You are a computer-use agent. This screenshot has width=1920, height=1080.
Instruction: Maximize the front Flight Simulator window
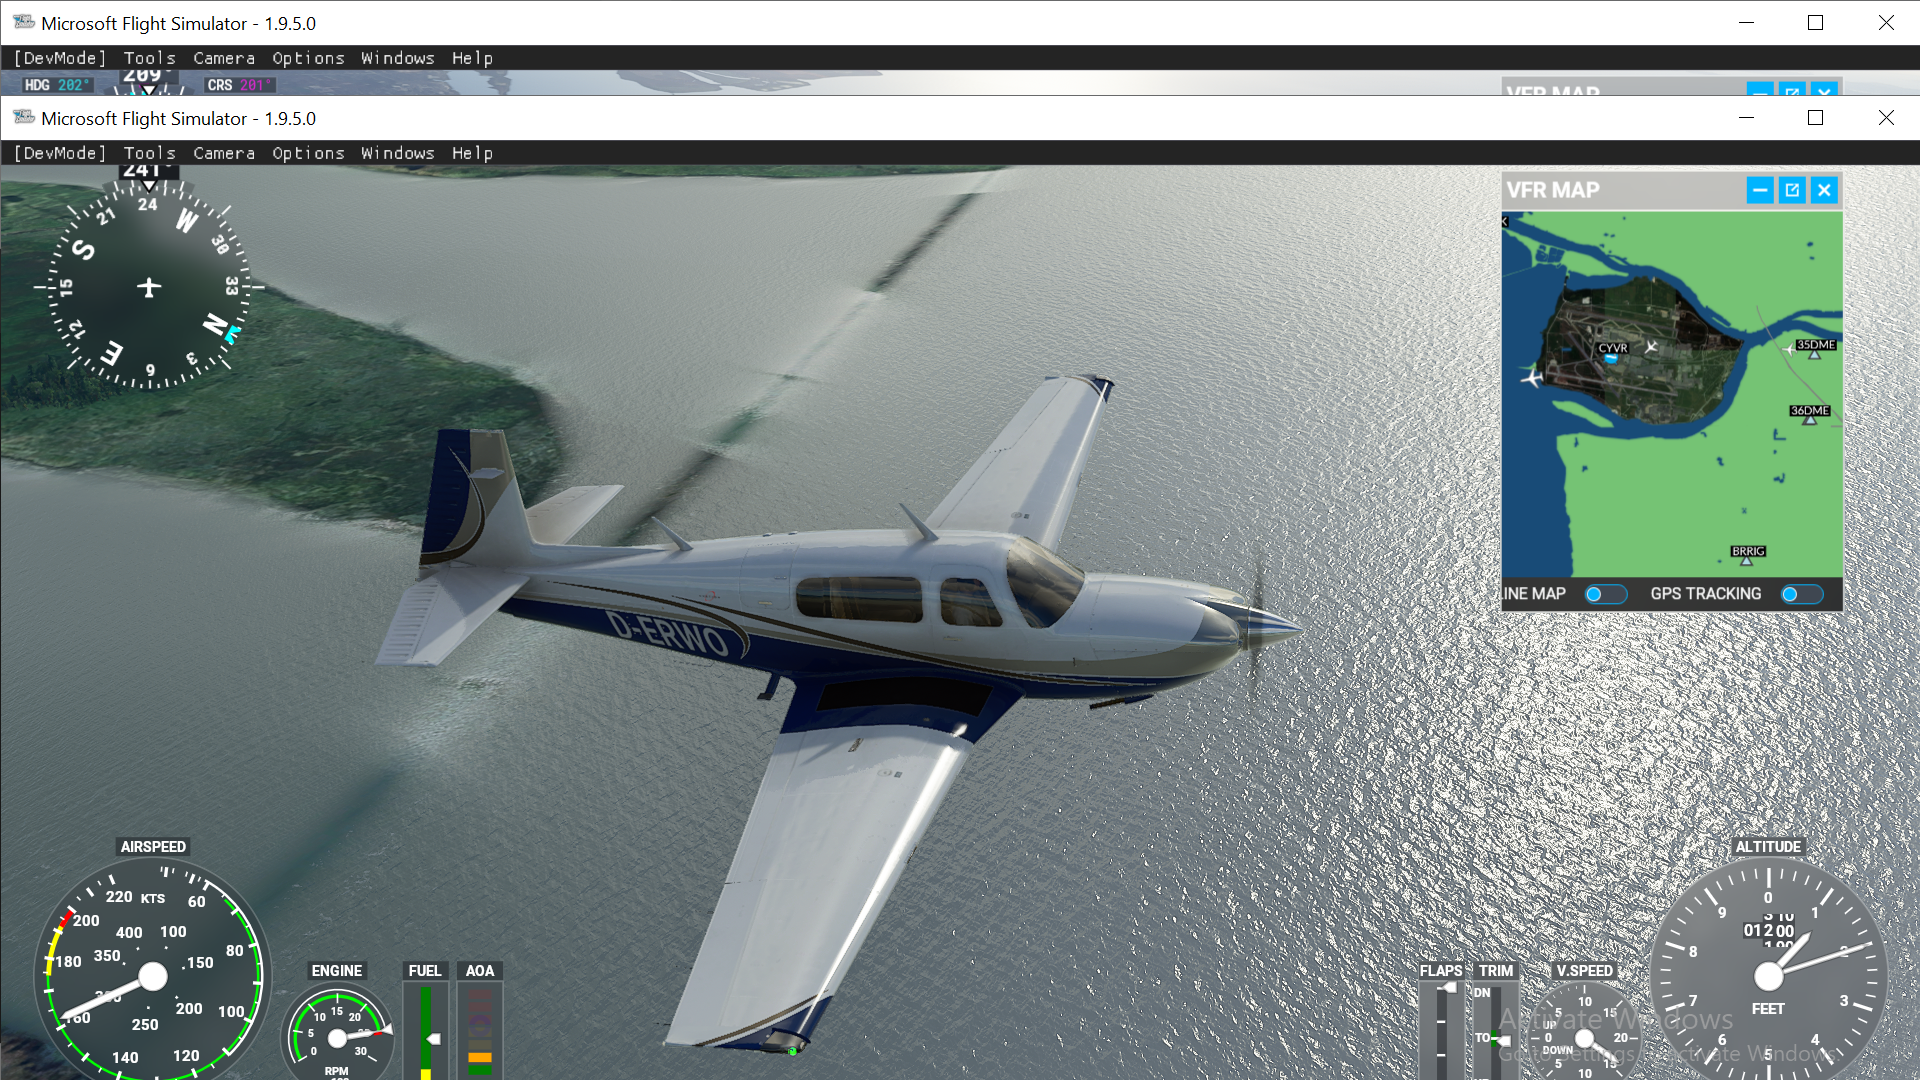tap(1816, 118)
